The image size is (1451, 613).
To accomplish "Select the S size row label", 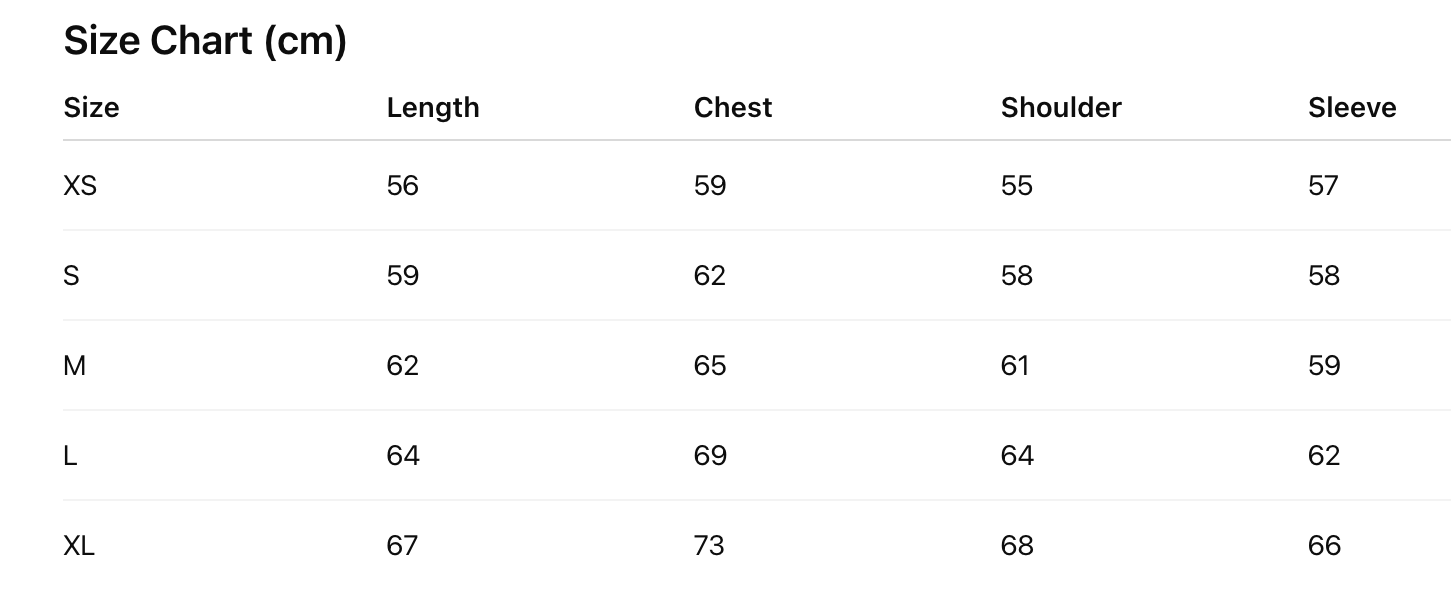I will tap(71, 276).
